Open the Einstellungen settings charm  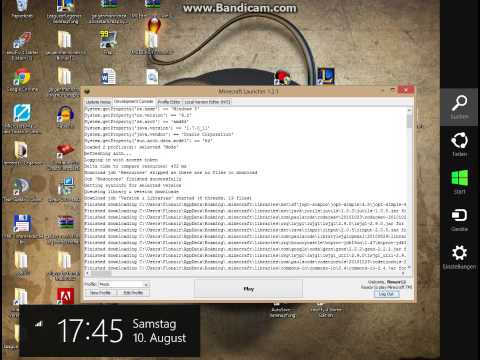coord(459,257)
